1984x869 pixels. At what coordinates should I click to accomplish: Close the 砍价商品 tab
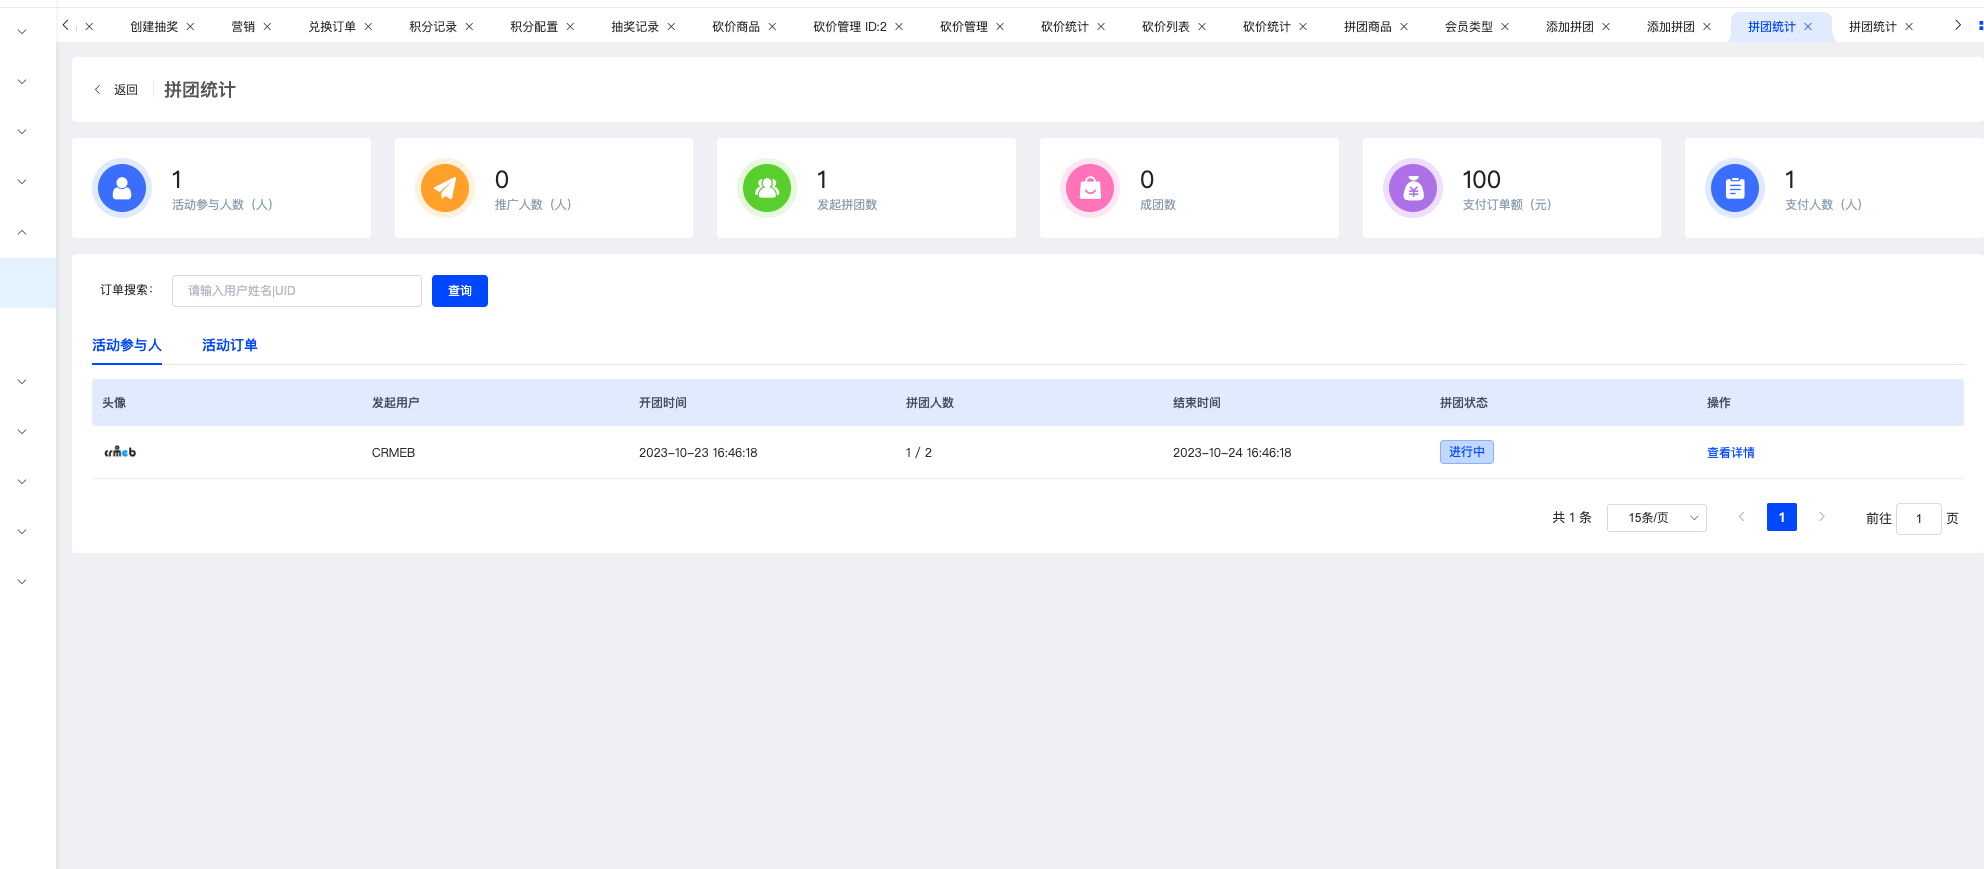coord(772,27)
